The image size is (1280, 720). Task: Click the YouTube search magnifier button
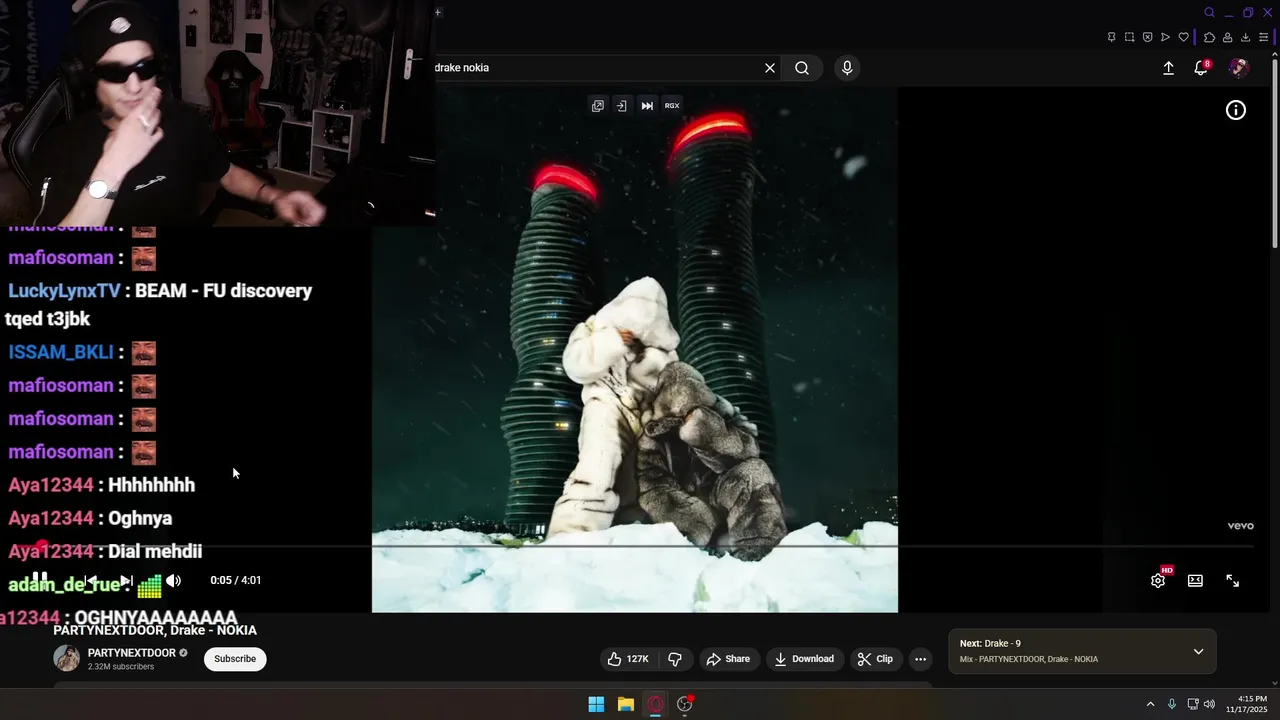802,68
